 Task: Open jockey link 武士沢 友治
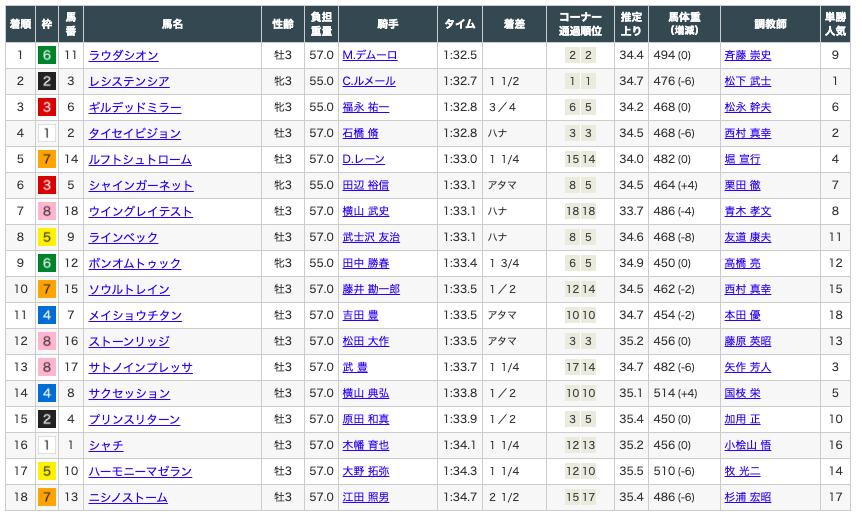[371, 237]
